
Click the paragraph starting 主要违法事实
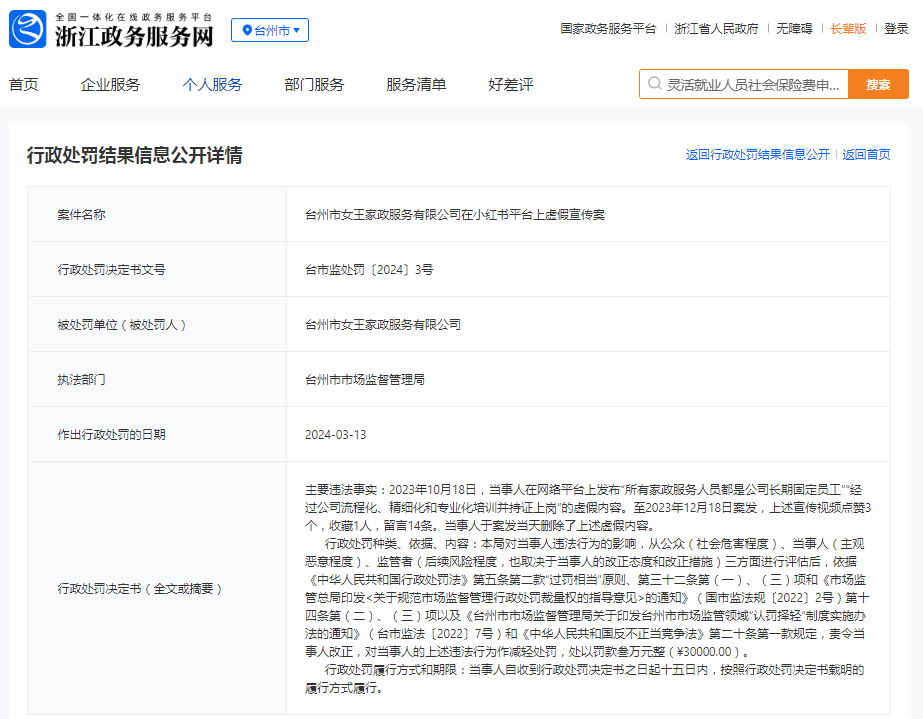(x=588, y=507)
